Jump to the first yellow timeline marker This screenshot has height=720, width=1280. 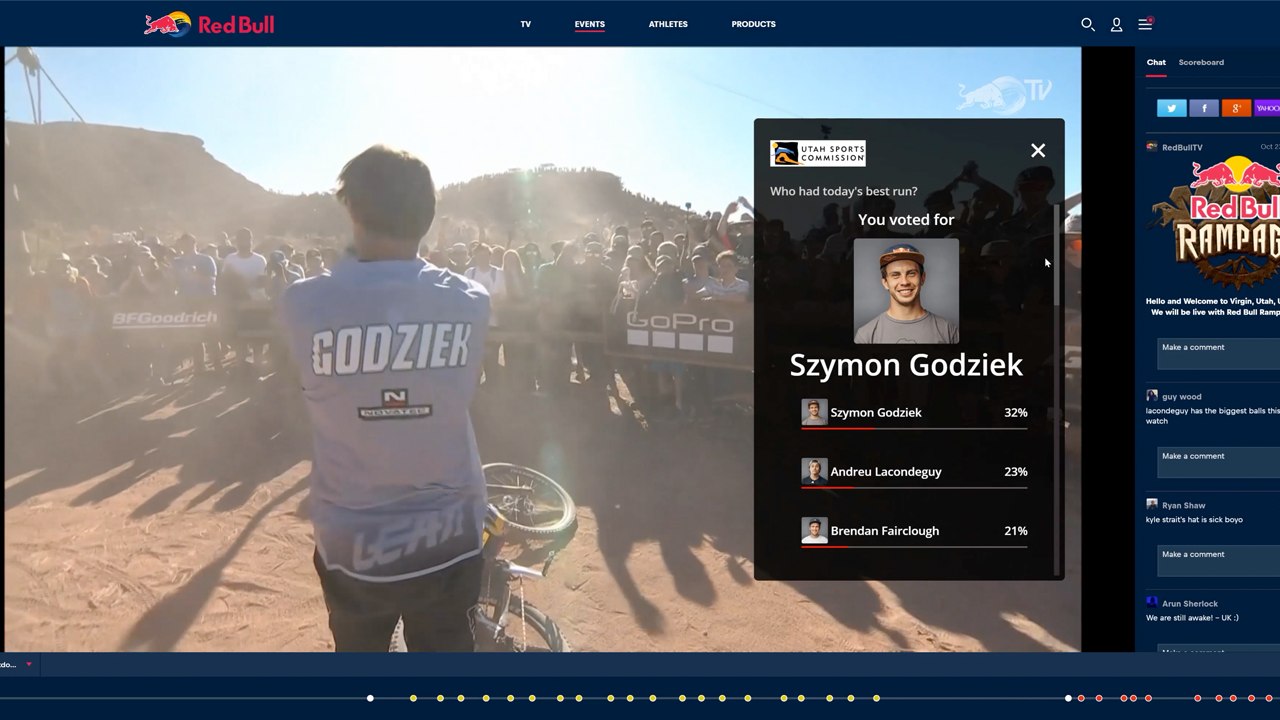pos(413,698)
